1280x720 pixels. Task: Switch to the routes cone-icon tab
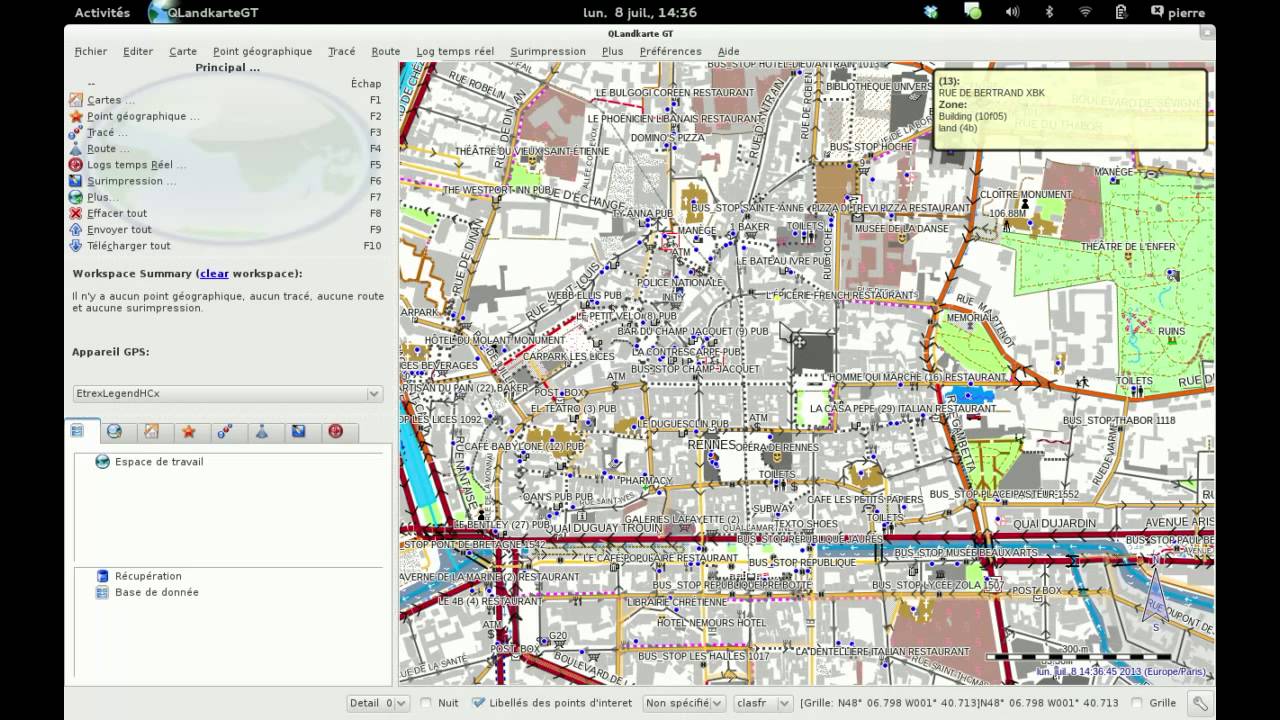262,432
